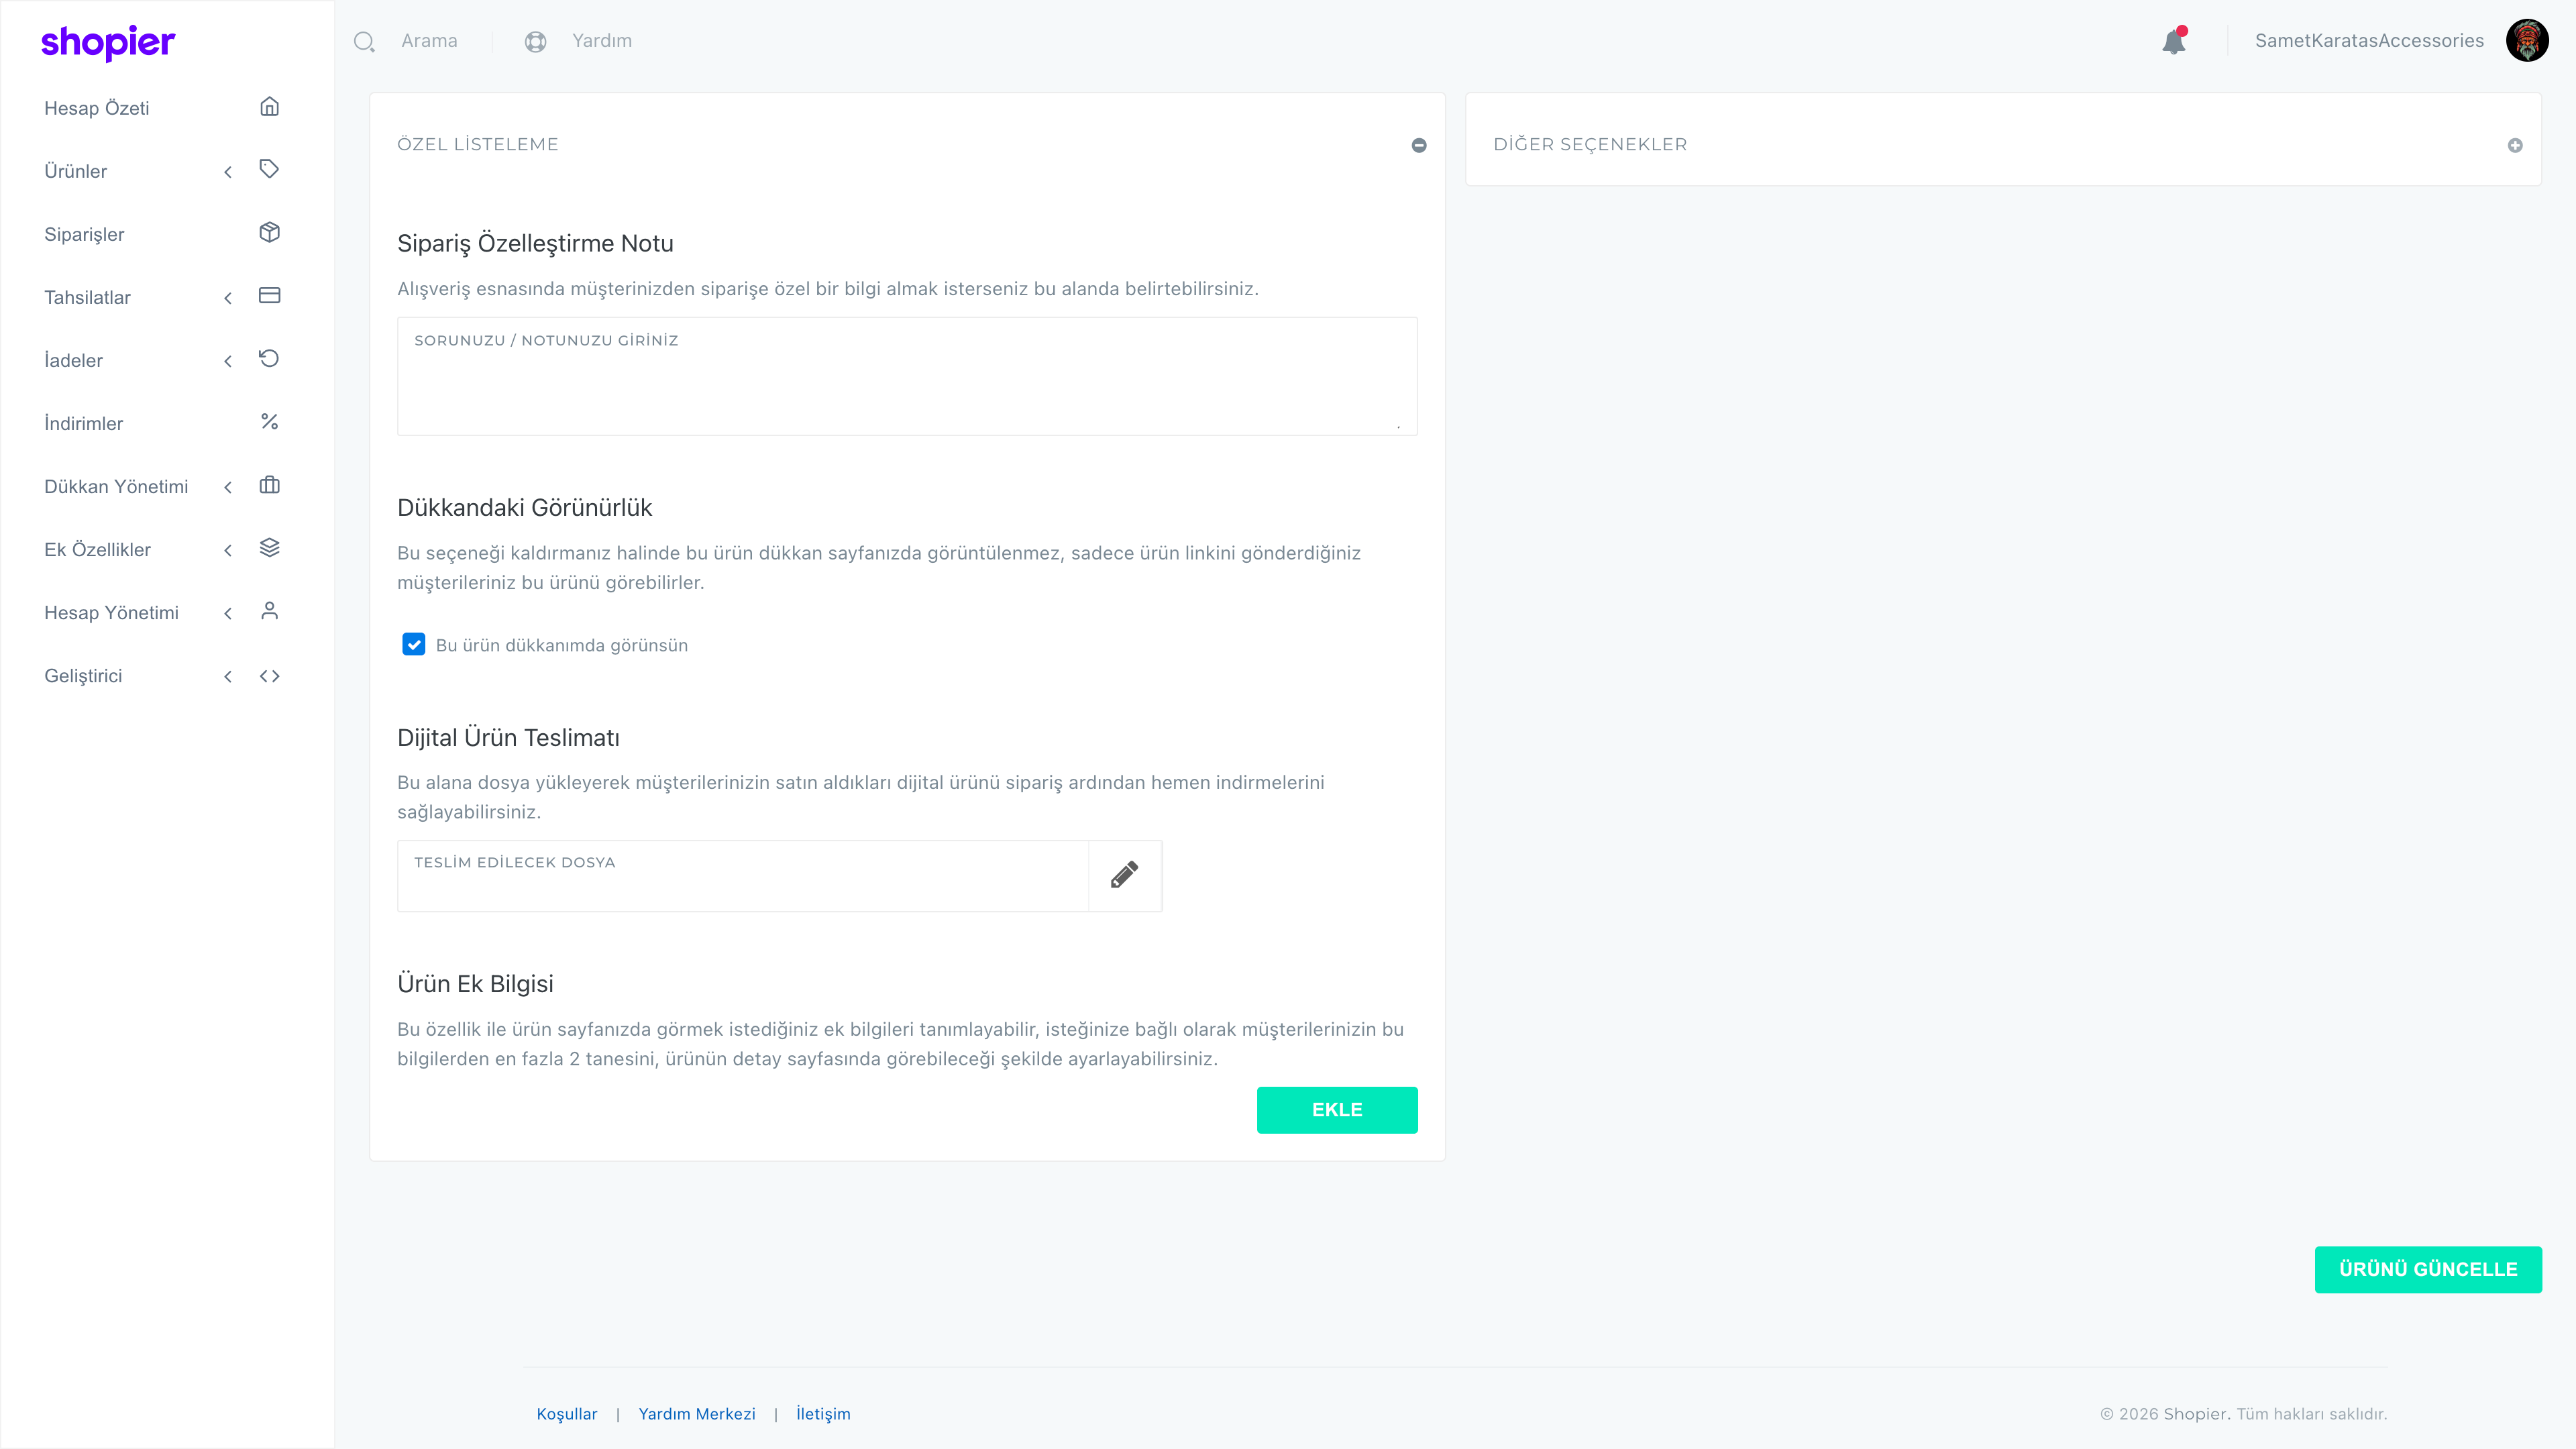Expand the Ürünler submenu chevron

point(228,171)
